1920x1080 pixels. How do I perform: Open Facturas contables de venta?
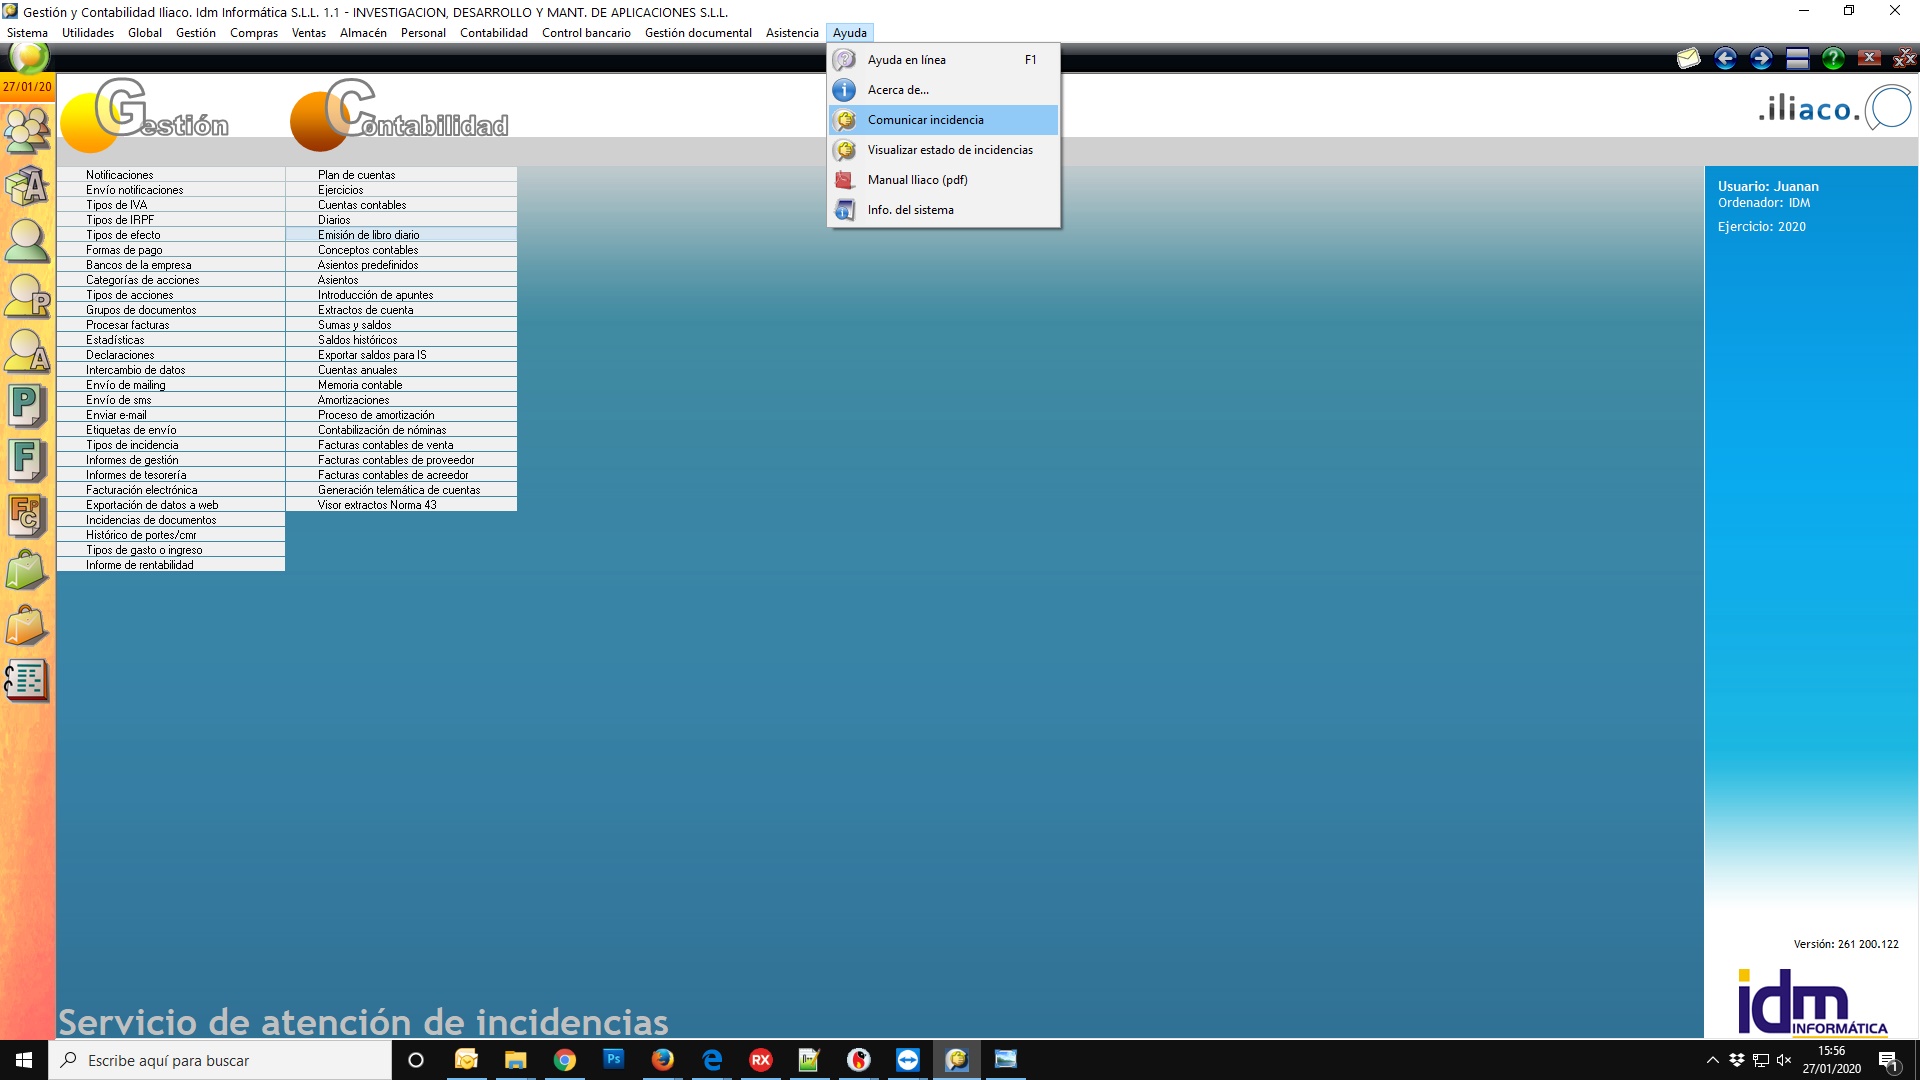401,445
